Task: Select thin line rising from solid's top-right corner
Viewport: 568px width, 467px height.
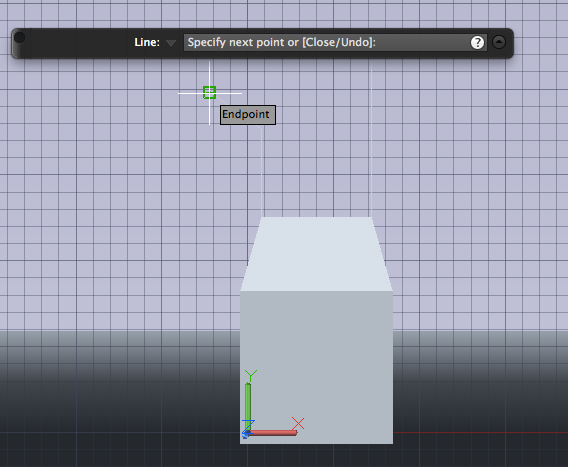Action: [x=371, y=139]
